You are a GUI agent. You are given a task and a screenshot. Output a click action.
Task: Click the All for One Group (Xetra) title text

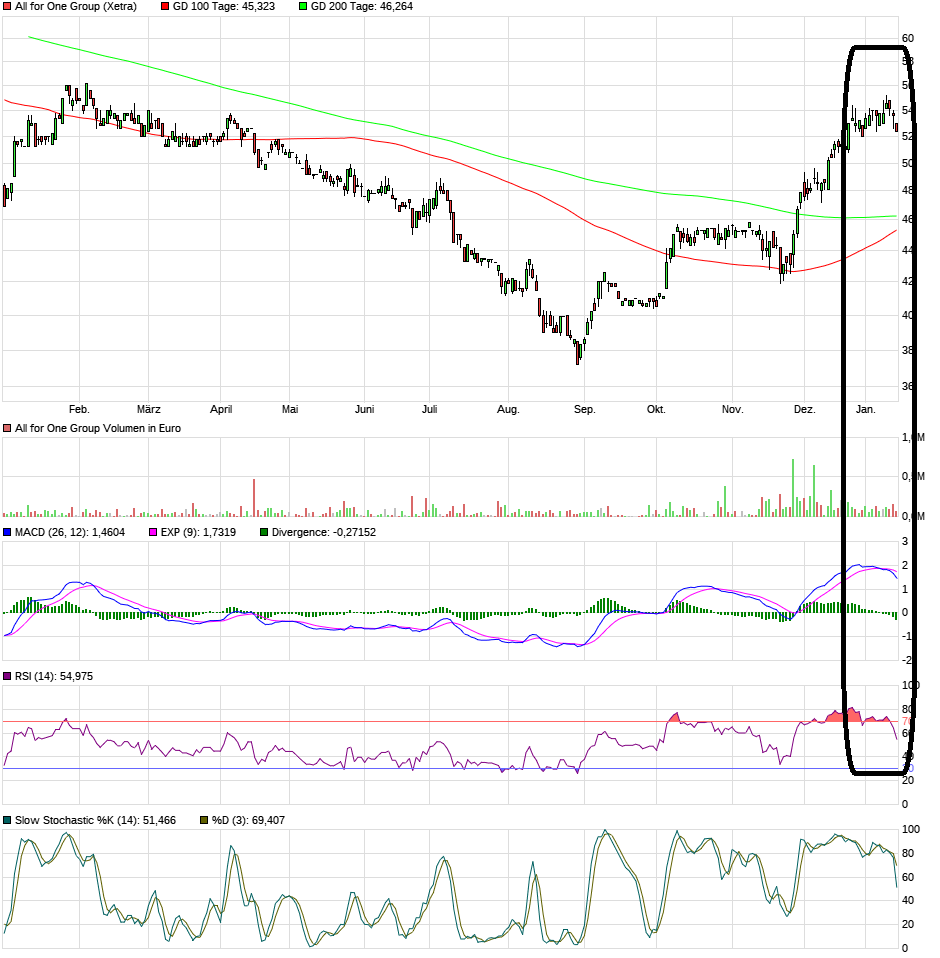point(76,6)
